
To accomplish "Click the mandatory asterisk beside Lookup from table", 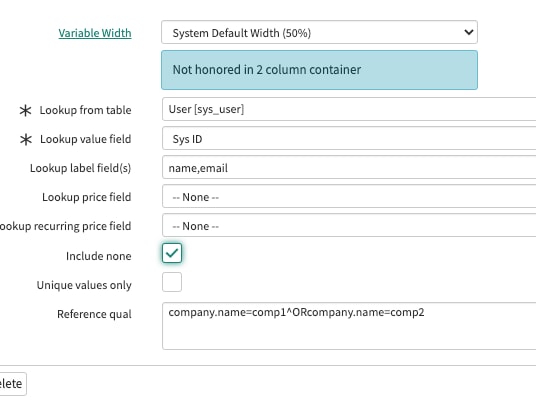I will [x=25, y=110].
